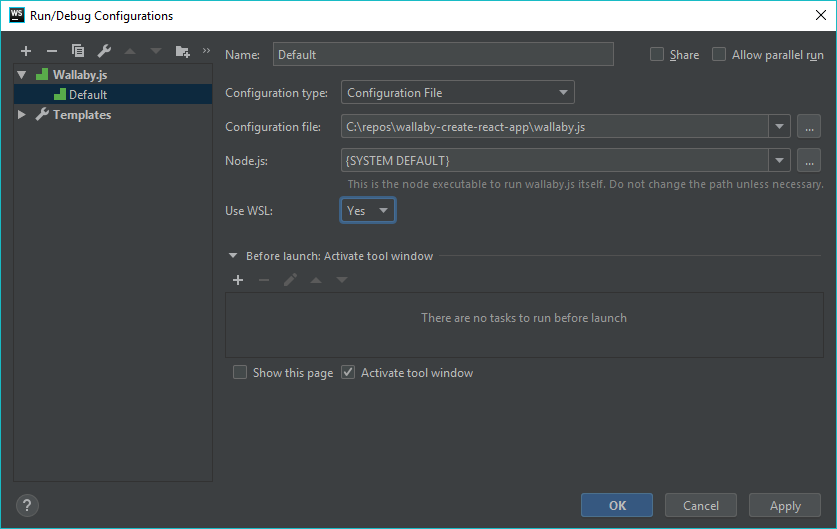The height and width of the screenshot is (529, 837).
Task: Add a before launch task
Action: [x=238, y=280]
